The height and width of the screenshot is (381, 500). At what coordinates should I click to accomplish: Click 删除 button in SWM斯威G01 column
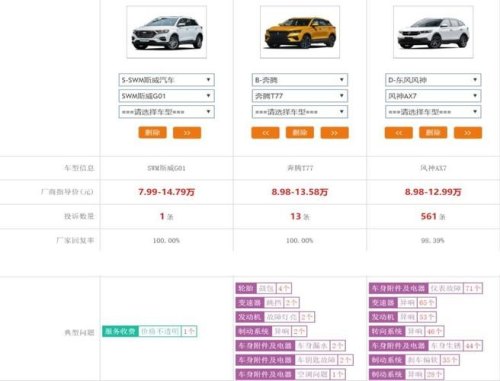pyautogui.click(x=152, y=133)
